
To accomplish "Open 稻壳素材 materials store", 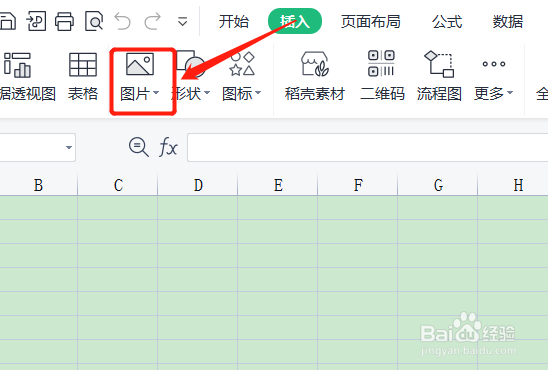I will [315, 77].
